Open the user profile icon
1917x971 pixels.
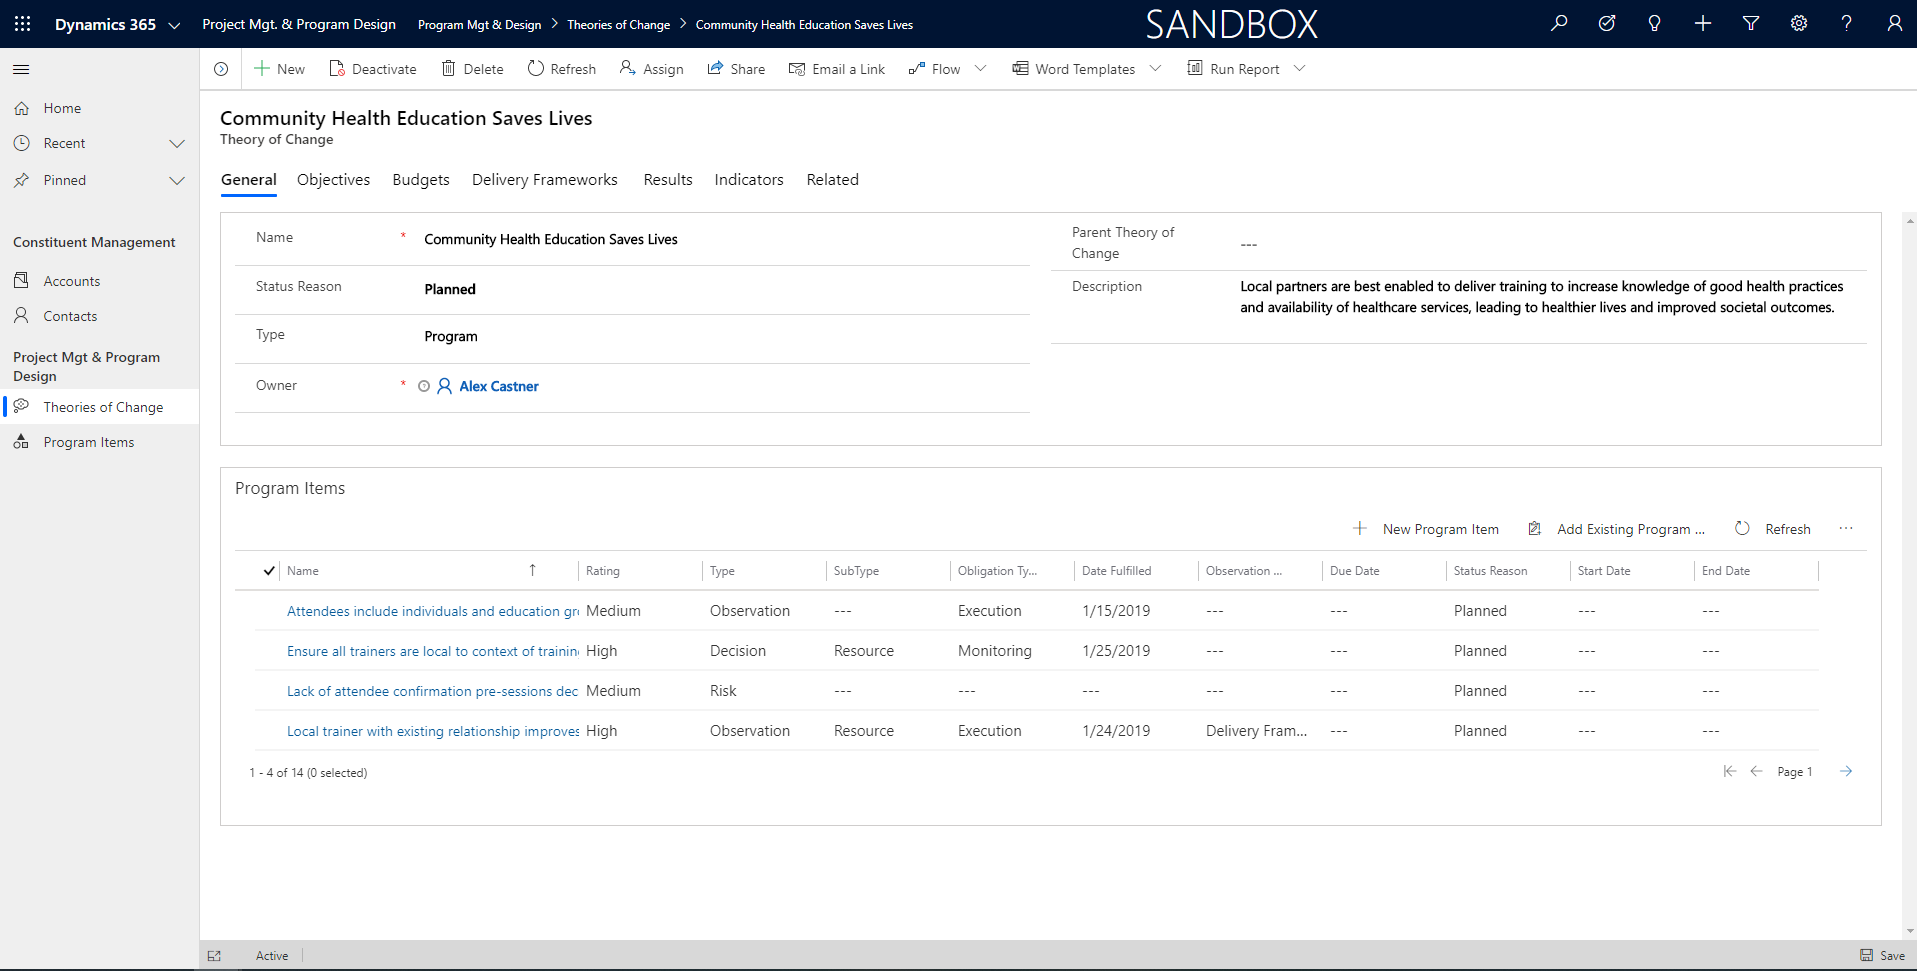pos(1895,24)
